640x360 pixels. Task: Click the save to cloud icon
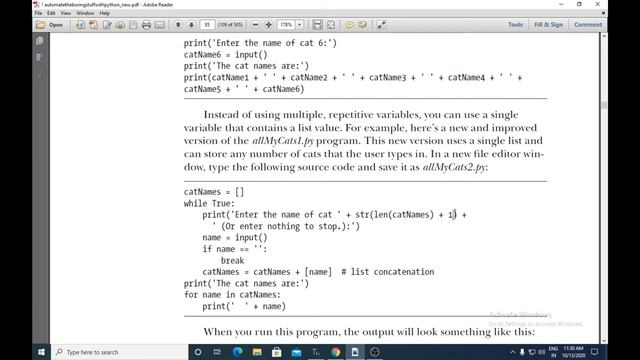120,25
